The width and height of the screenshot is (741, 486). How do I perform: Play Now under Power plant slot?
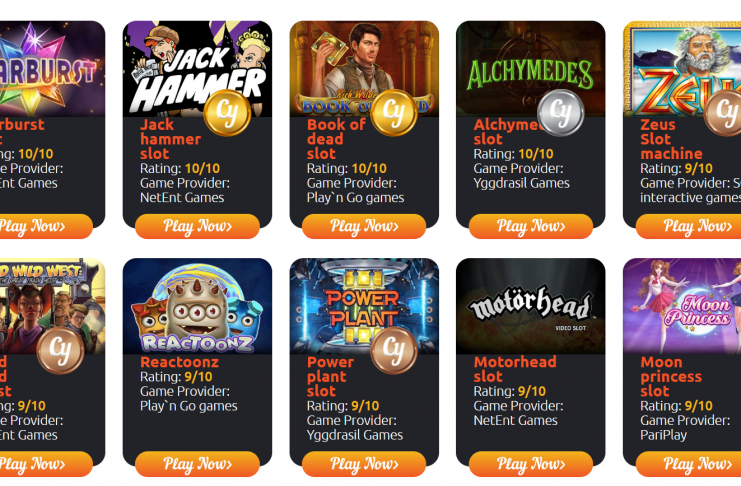click(364, 464)
